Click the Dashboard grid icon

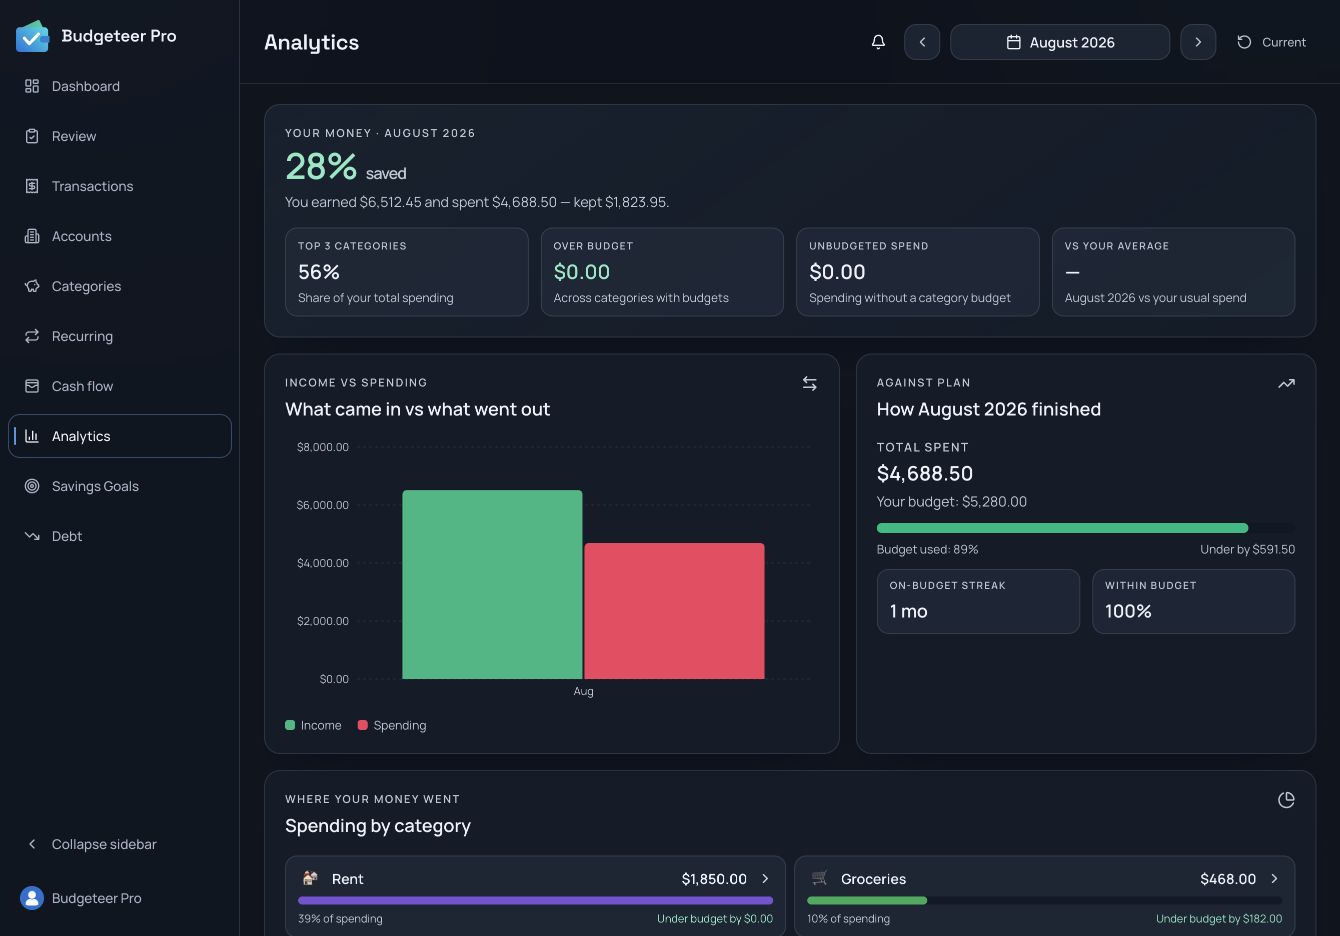(32, 86)
